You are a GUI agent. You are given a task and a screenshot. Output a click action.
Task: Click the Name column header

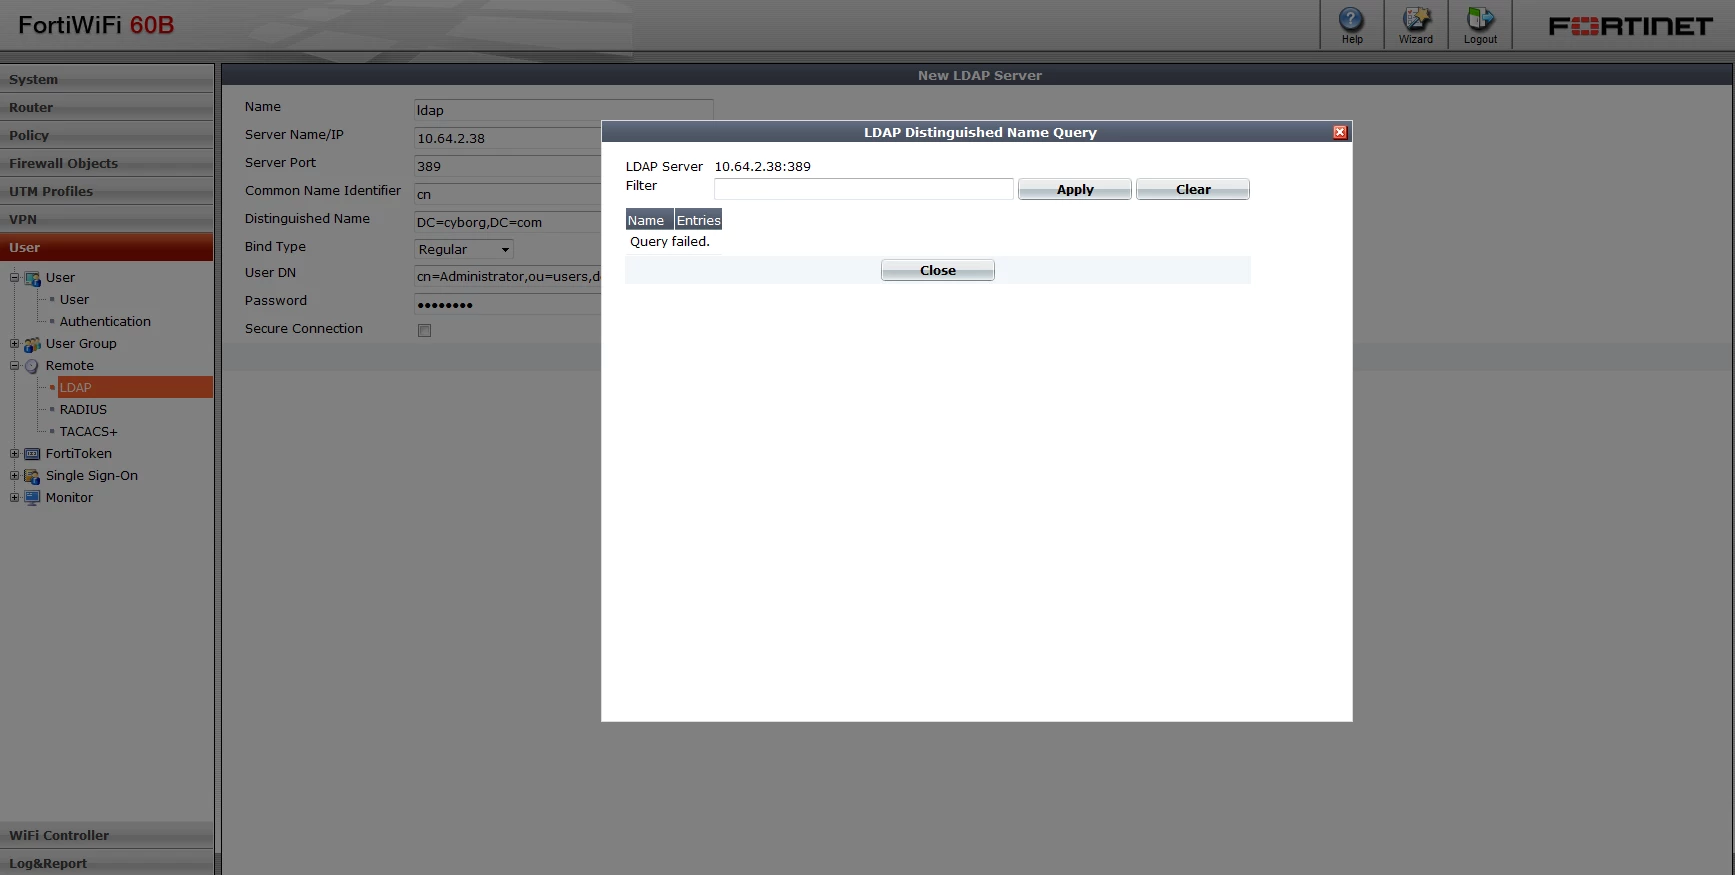point(649,220)
